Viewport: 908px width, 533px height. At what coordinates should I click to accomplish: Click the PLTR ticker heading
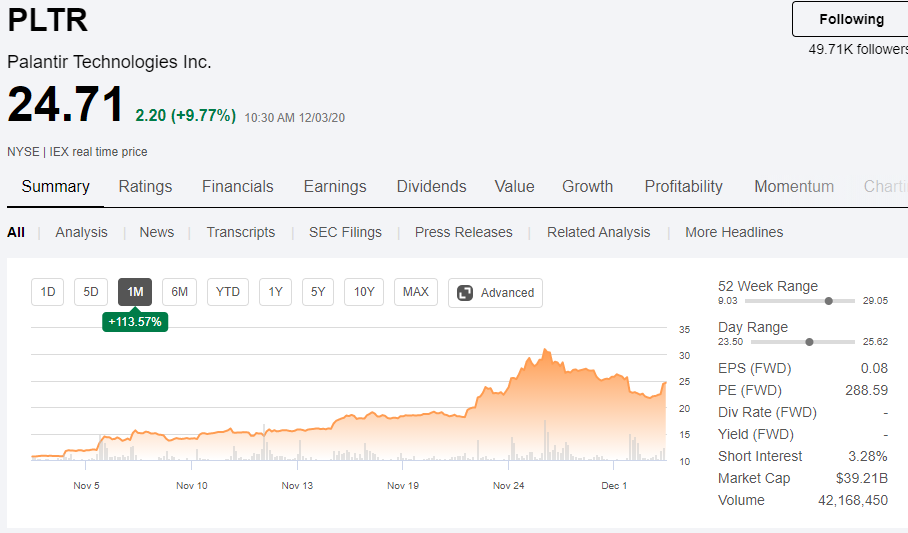[x=47, y=20]
